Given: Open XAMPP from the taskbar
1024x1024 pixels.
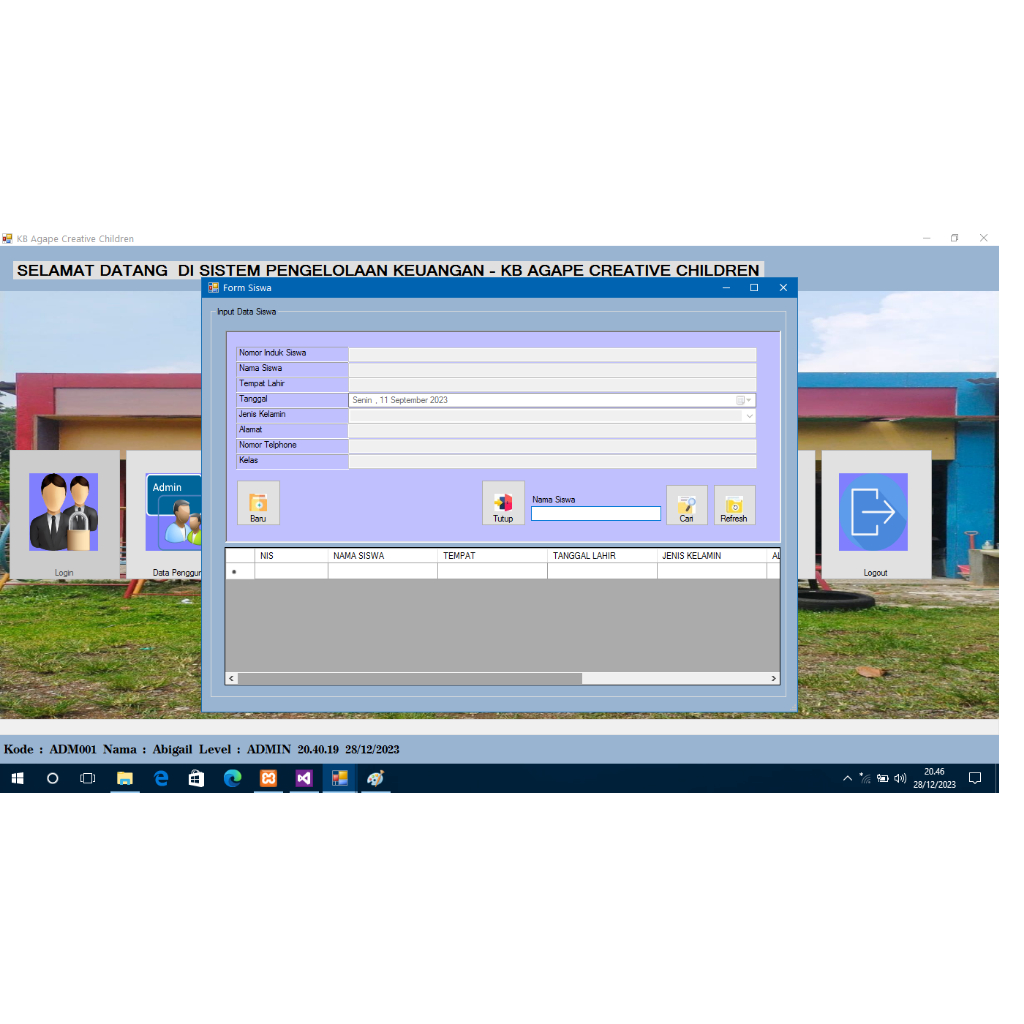Looking at the screenshot, I should 268,778.
